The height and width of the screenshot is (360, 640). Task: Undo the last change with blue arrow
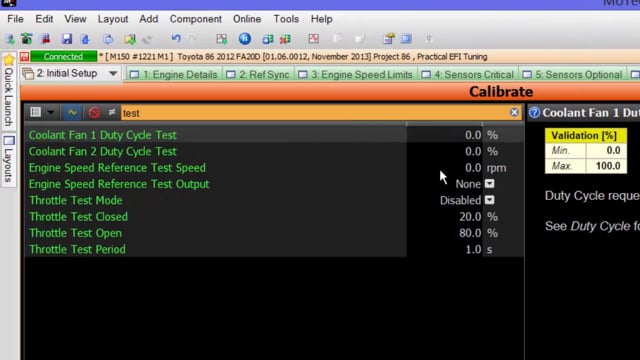point(176,39)
